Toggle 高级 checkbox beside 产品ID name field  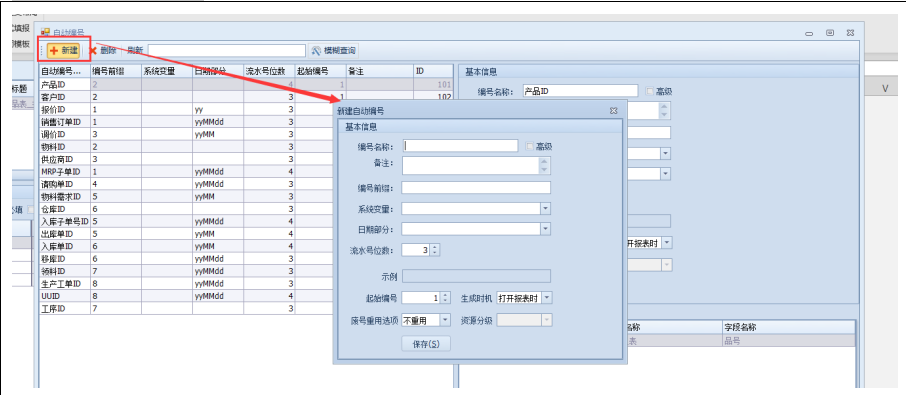(x=649, y=91)
